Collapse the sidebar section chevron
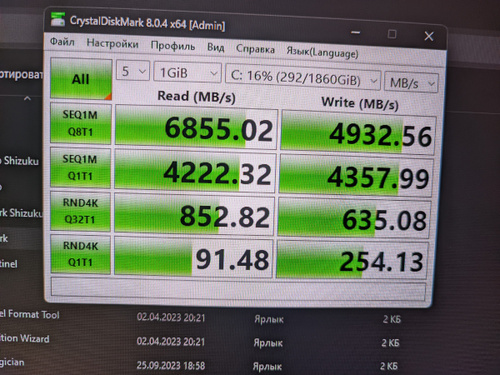Viewport: 500px width, 375px height. click(27, 99)
